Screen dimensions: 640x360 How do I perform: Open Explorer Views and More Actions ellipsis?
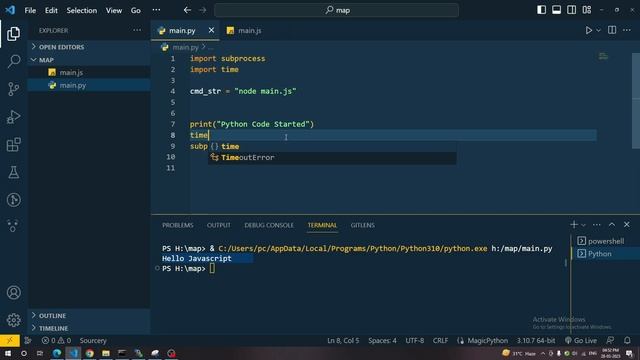[137, 30]
